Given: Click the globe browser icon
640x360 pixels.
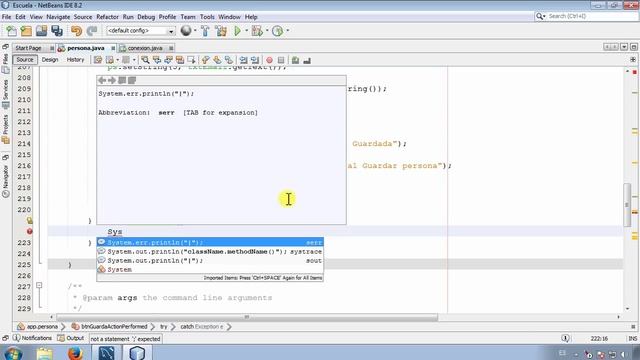Looking at the screenshot, I should click(186, 31).
